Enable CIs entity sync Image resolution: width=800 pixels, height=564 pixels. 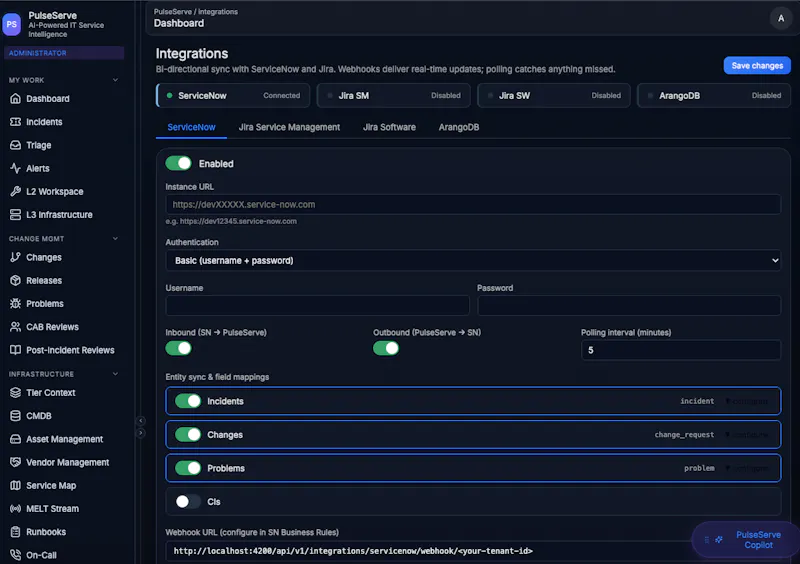coord(188,502)
